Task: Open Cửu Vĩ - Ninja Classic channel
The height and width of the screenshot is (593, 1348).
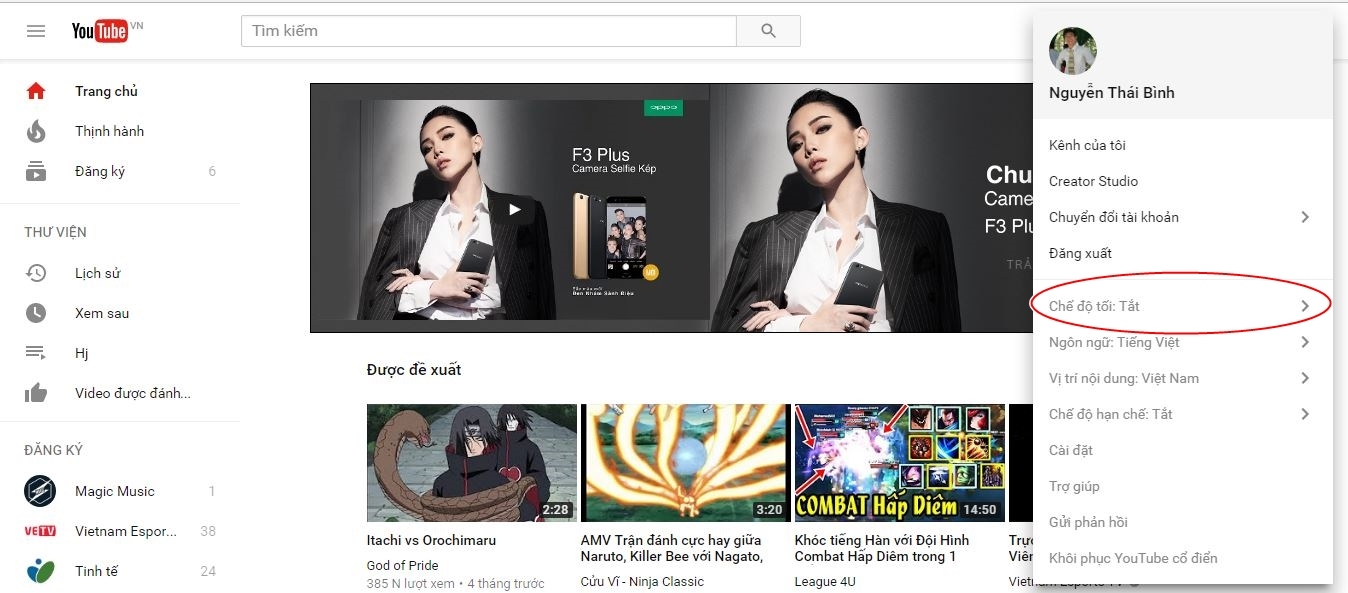Action: tap(642, 581)
